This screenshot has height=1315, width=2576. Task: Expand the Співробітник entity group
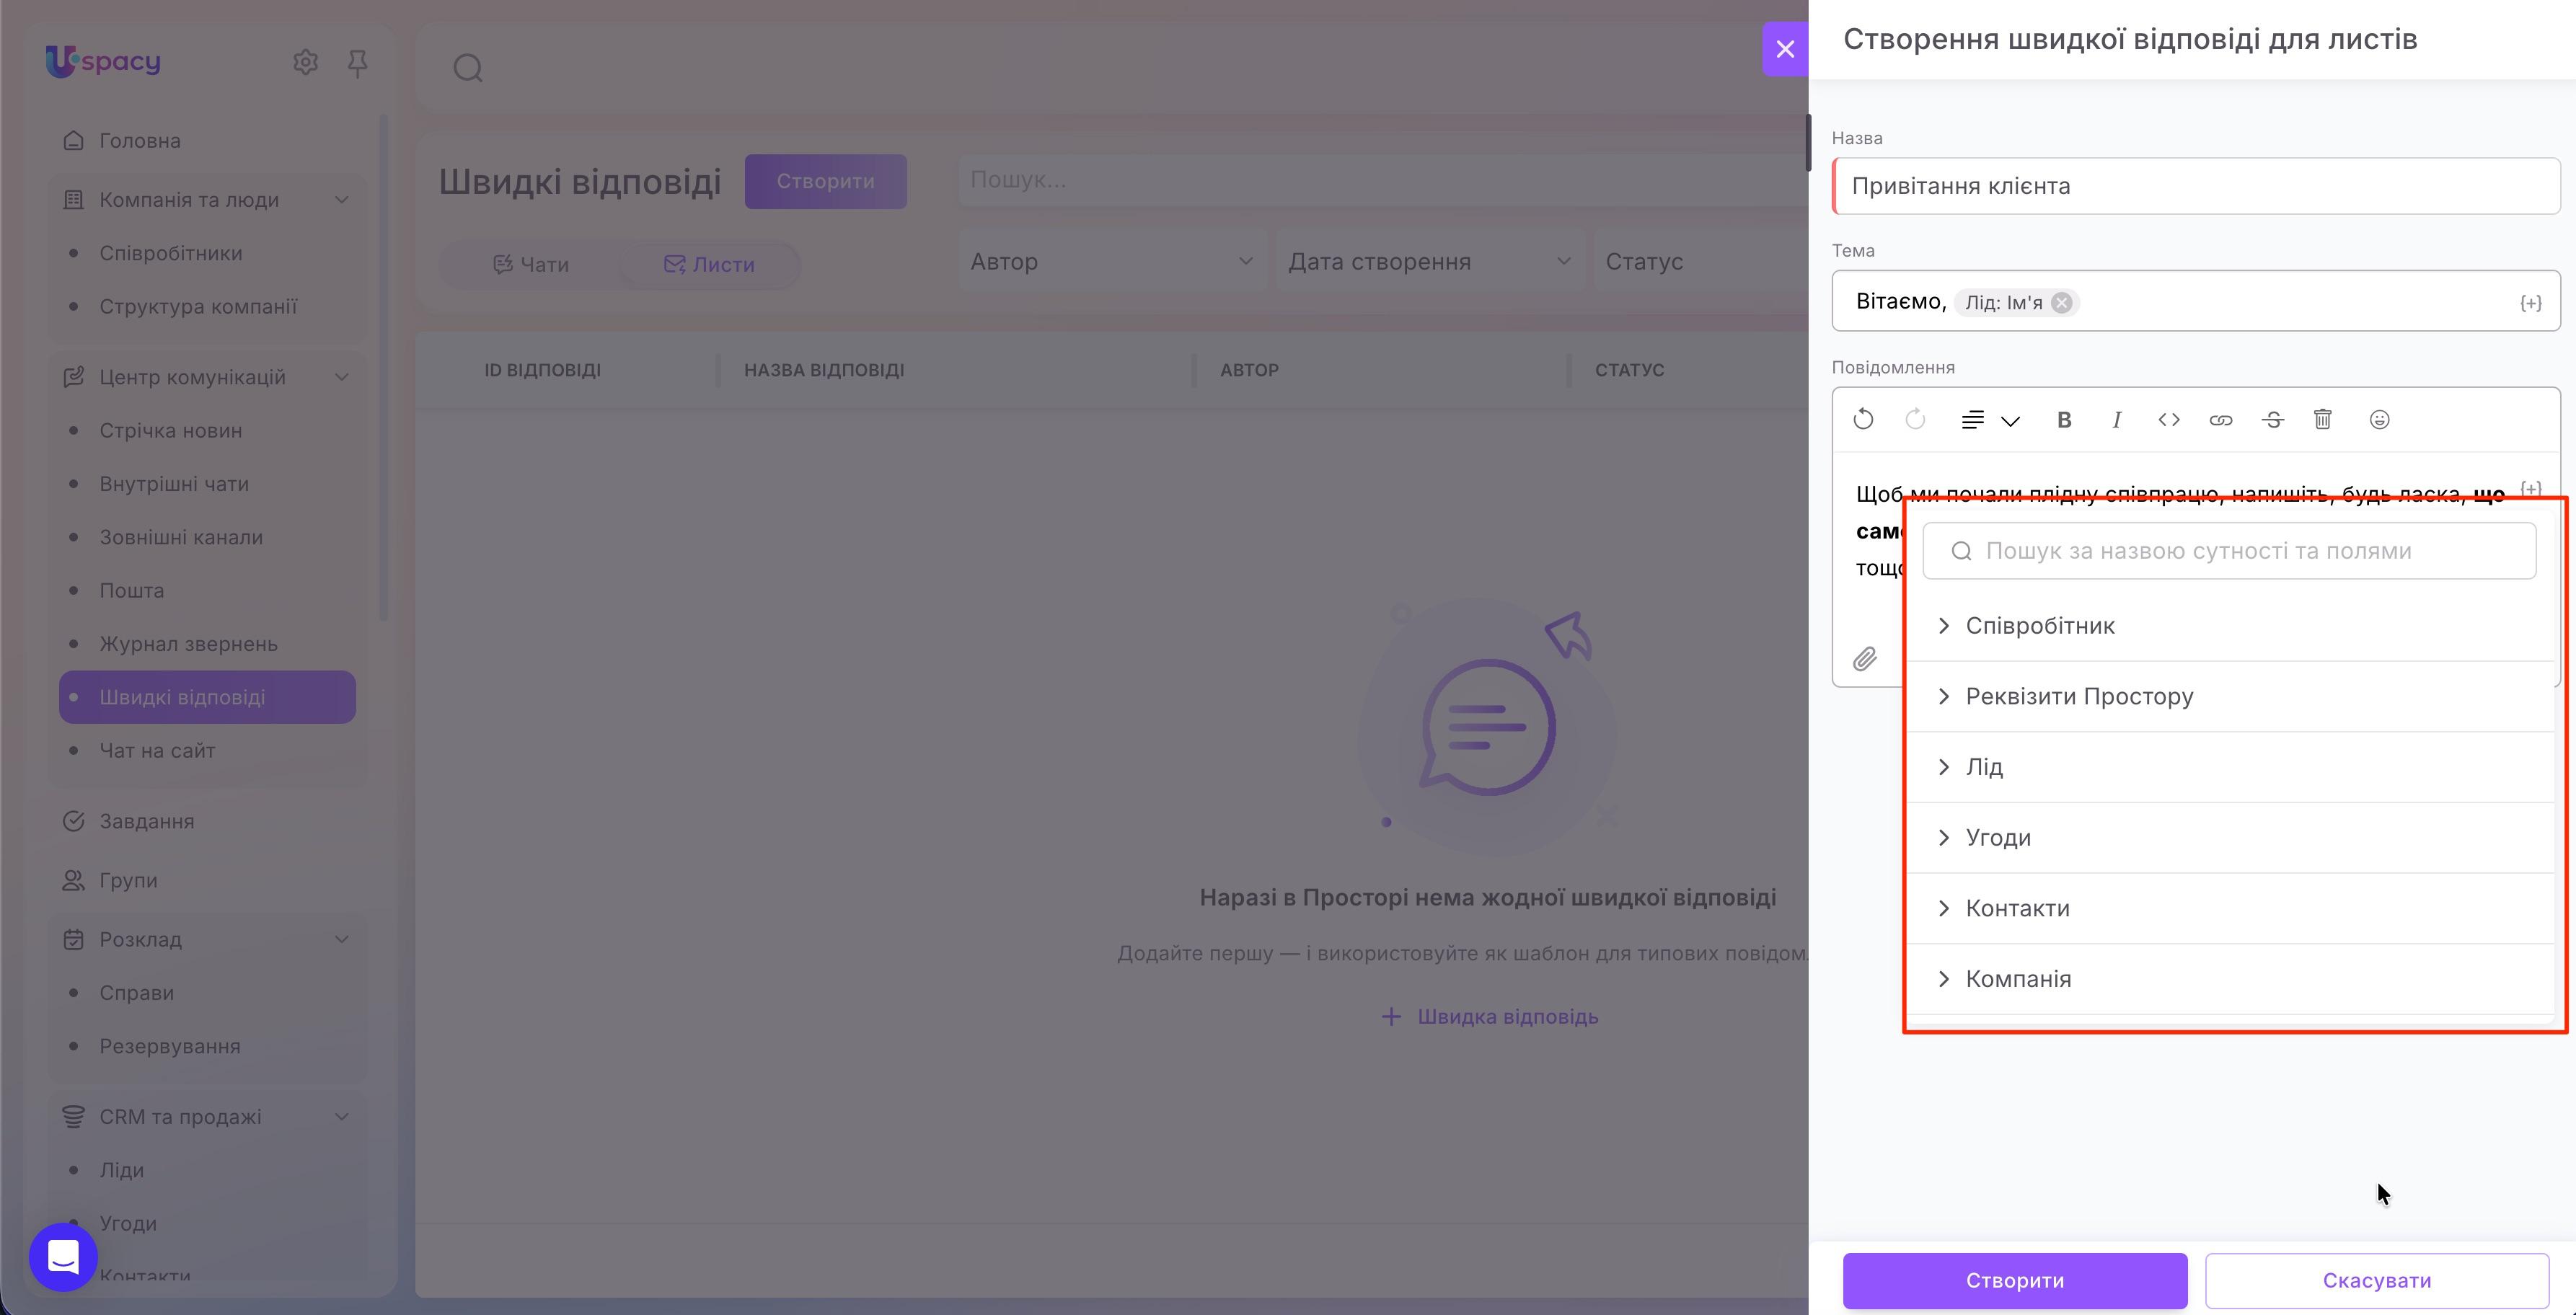(x=2230, y=626)
